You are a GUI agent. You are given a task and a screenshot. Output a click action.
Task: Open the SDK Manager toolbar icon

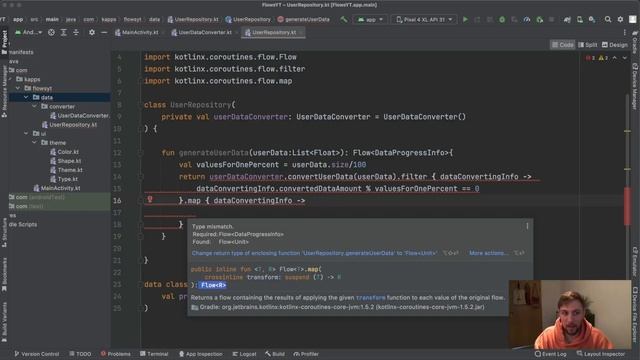592,19
